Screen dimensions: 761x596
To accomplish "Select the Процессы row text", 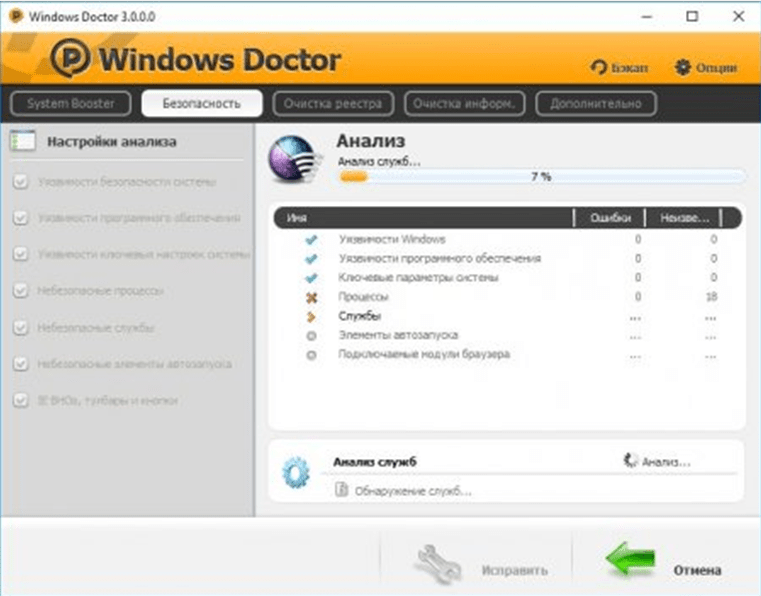I will [x=364, y=297].
